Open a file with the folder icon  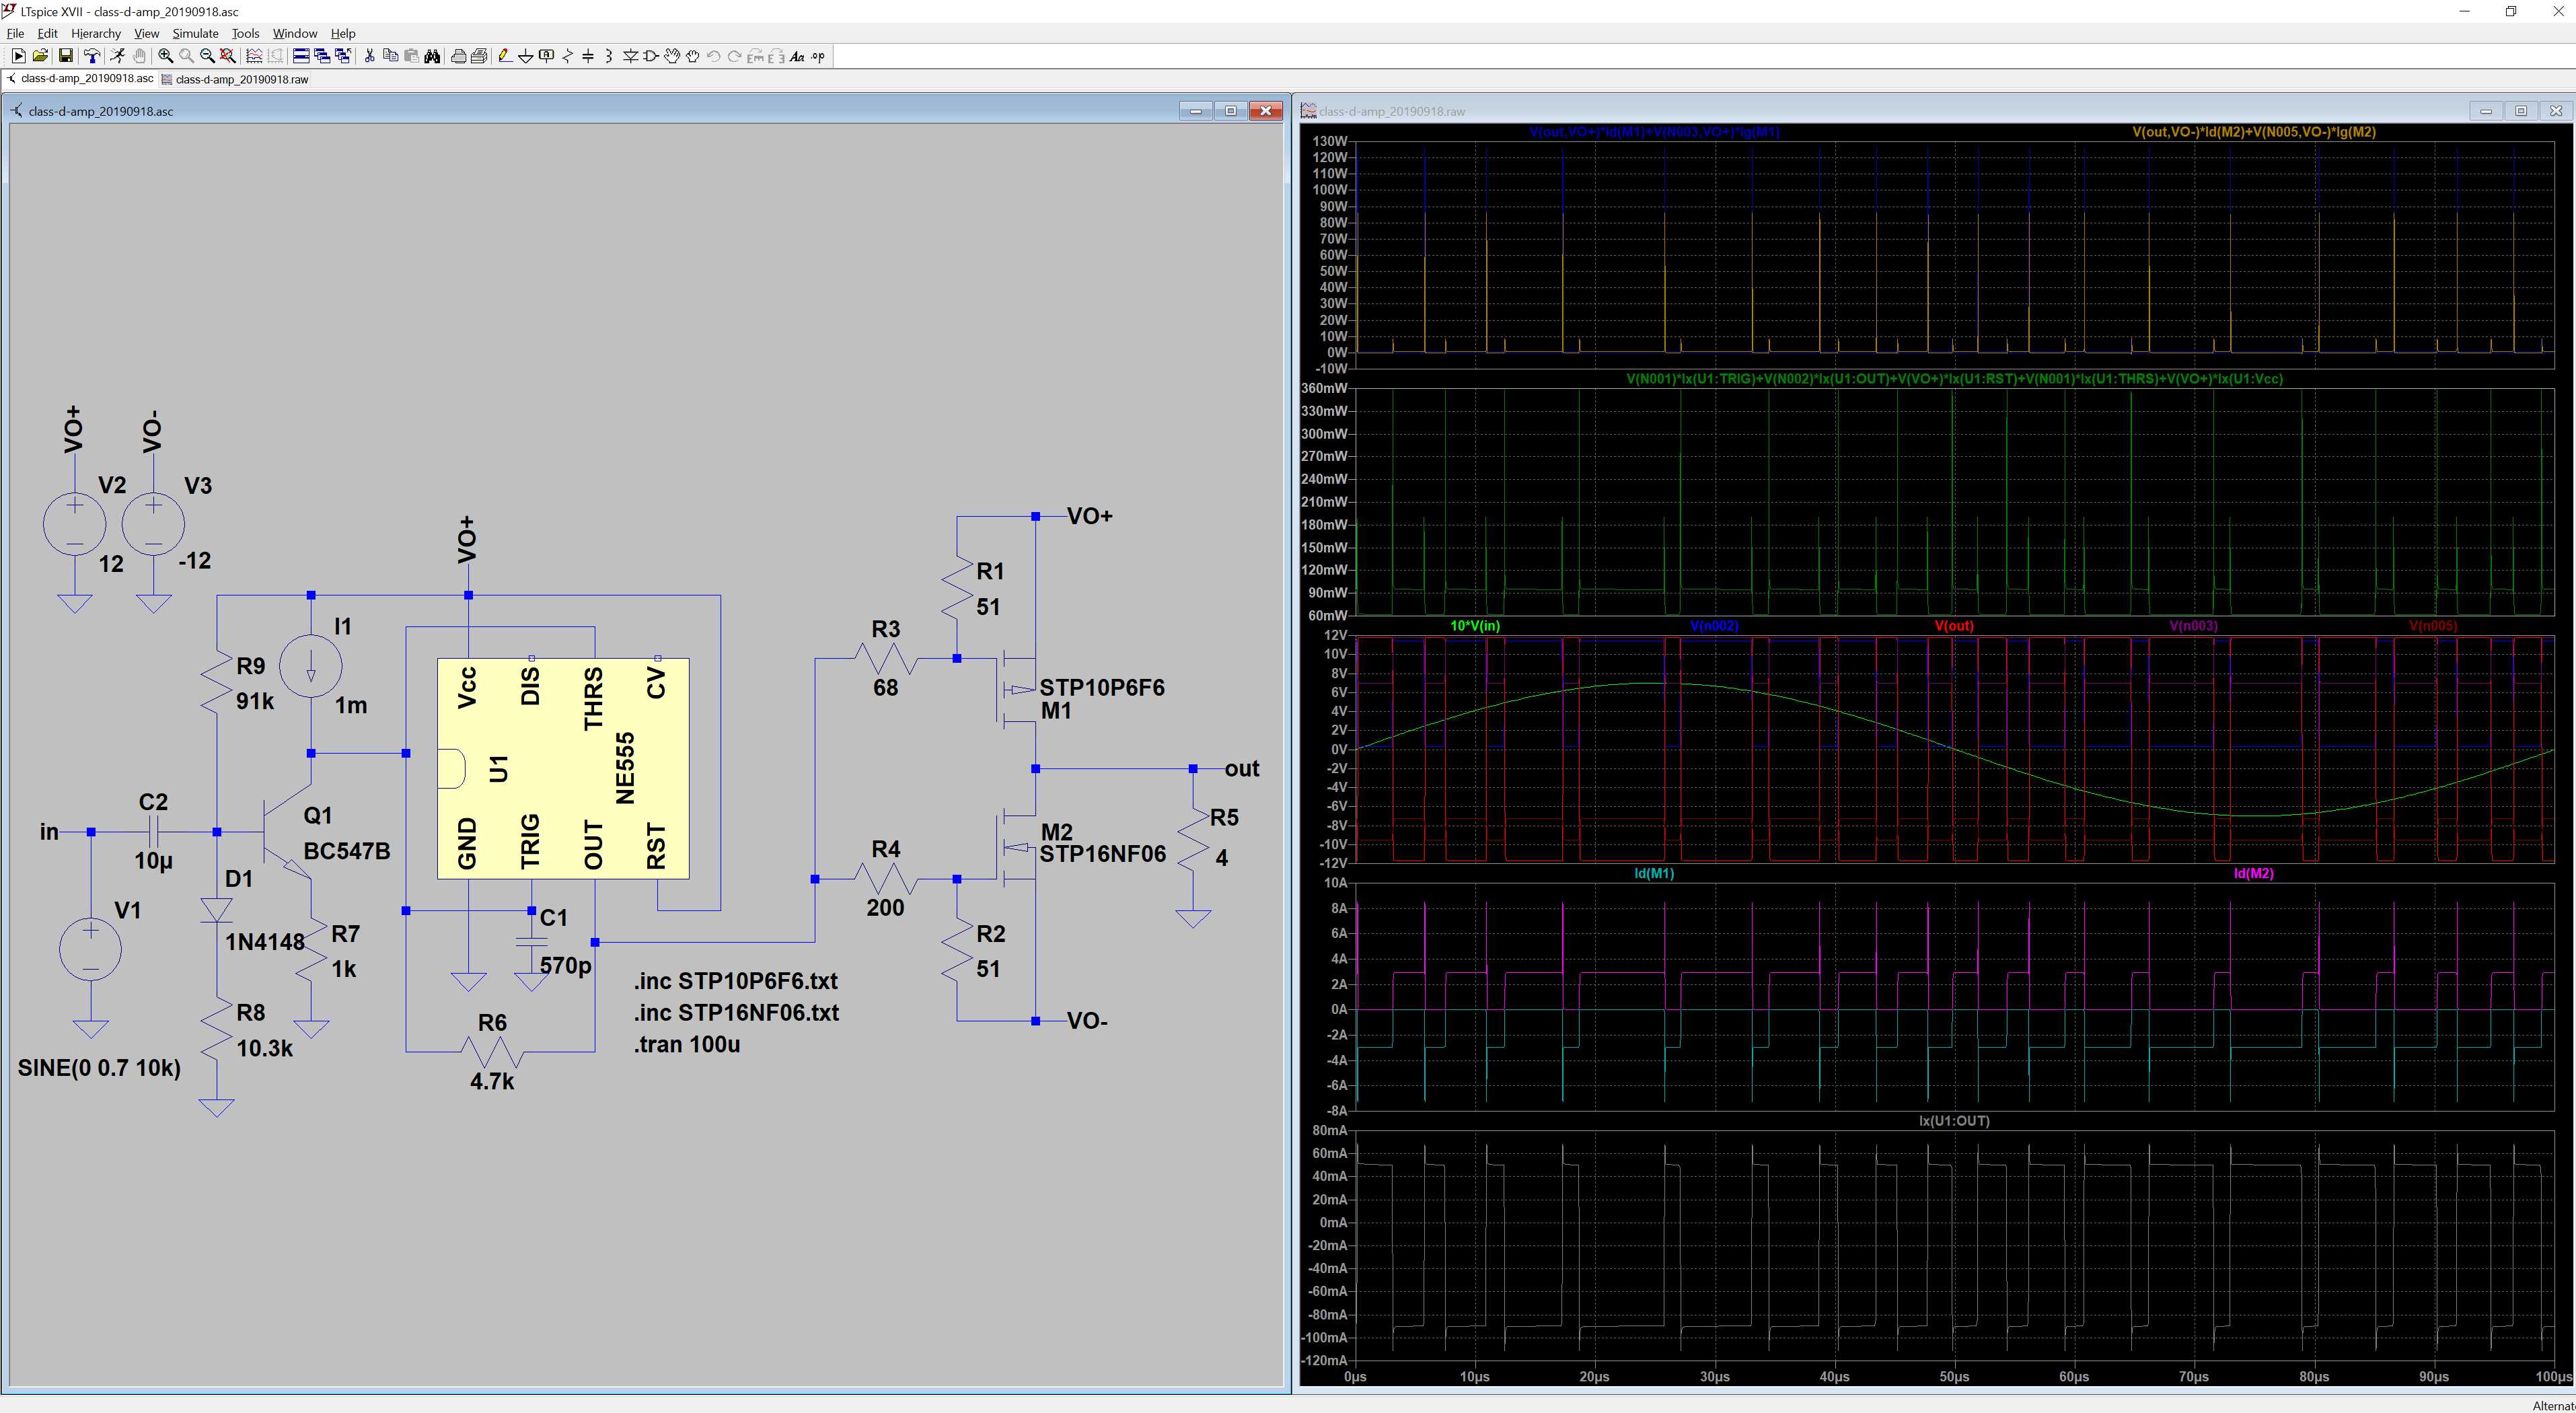[40, 56]
